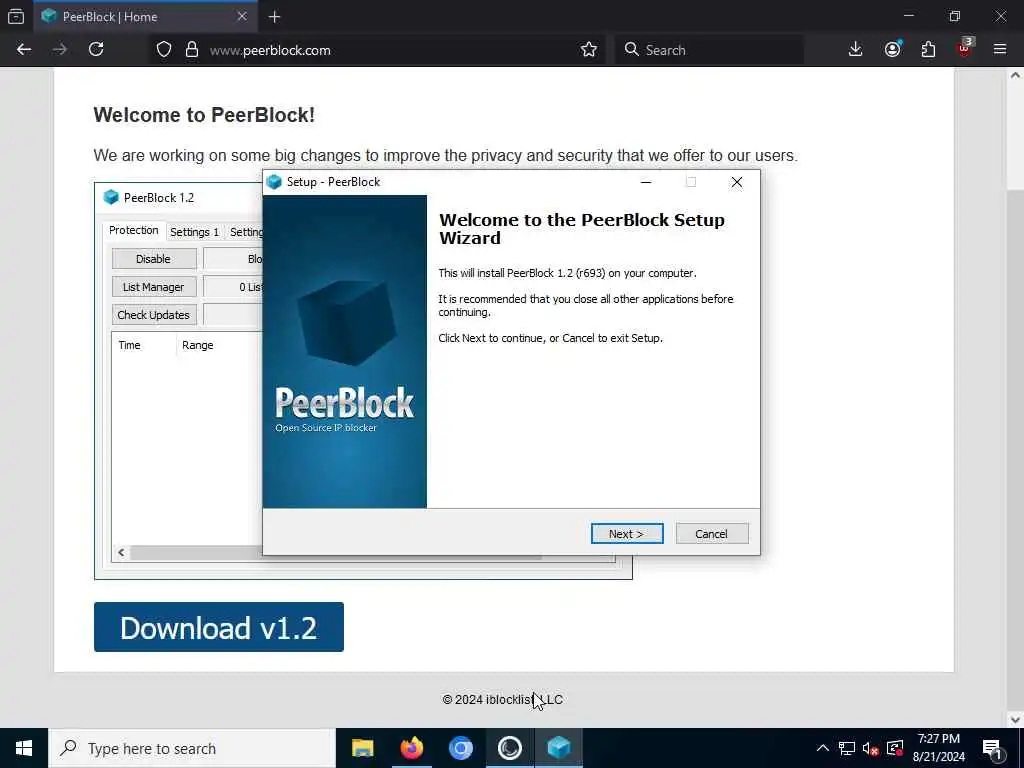Image resolution: width=1024 pixels, height=768 pixels.
Task: Cancel the PeerBlock Setup wizard
Action: click(x=712, y=534)
